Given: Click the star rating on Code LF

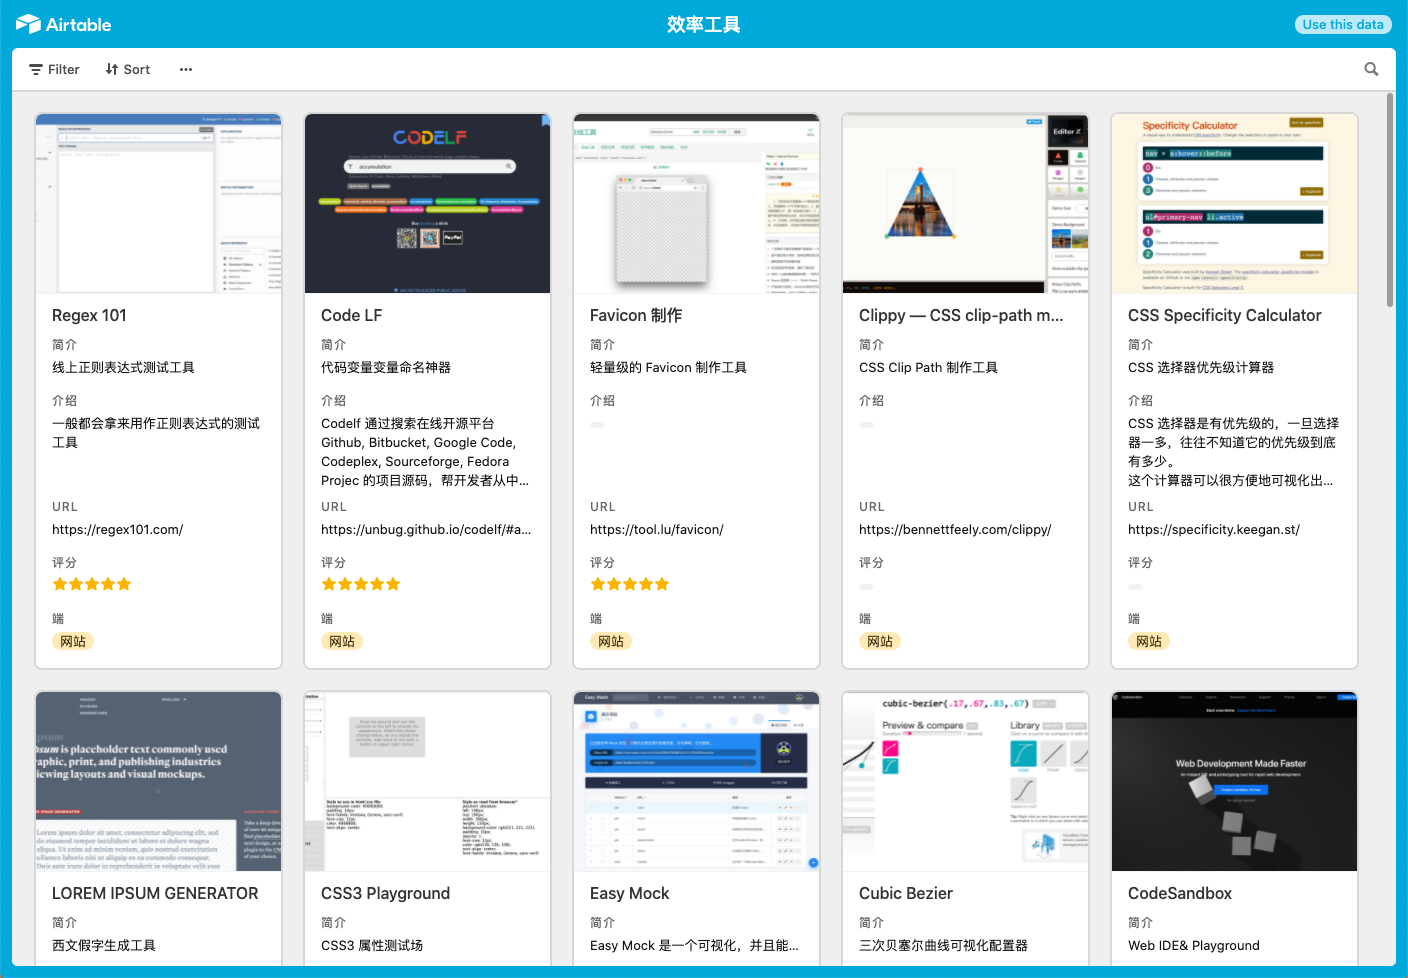Looking at the screenshot, I should click(361, 584).
